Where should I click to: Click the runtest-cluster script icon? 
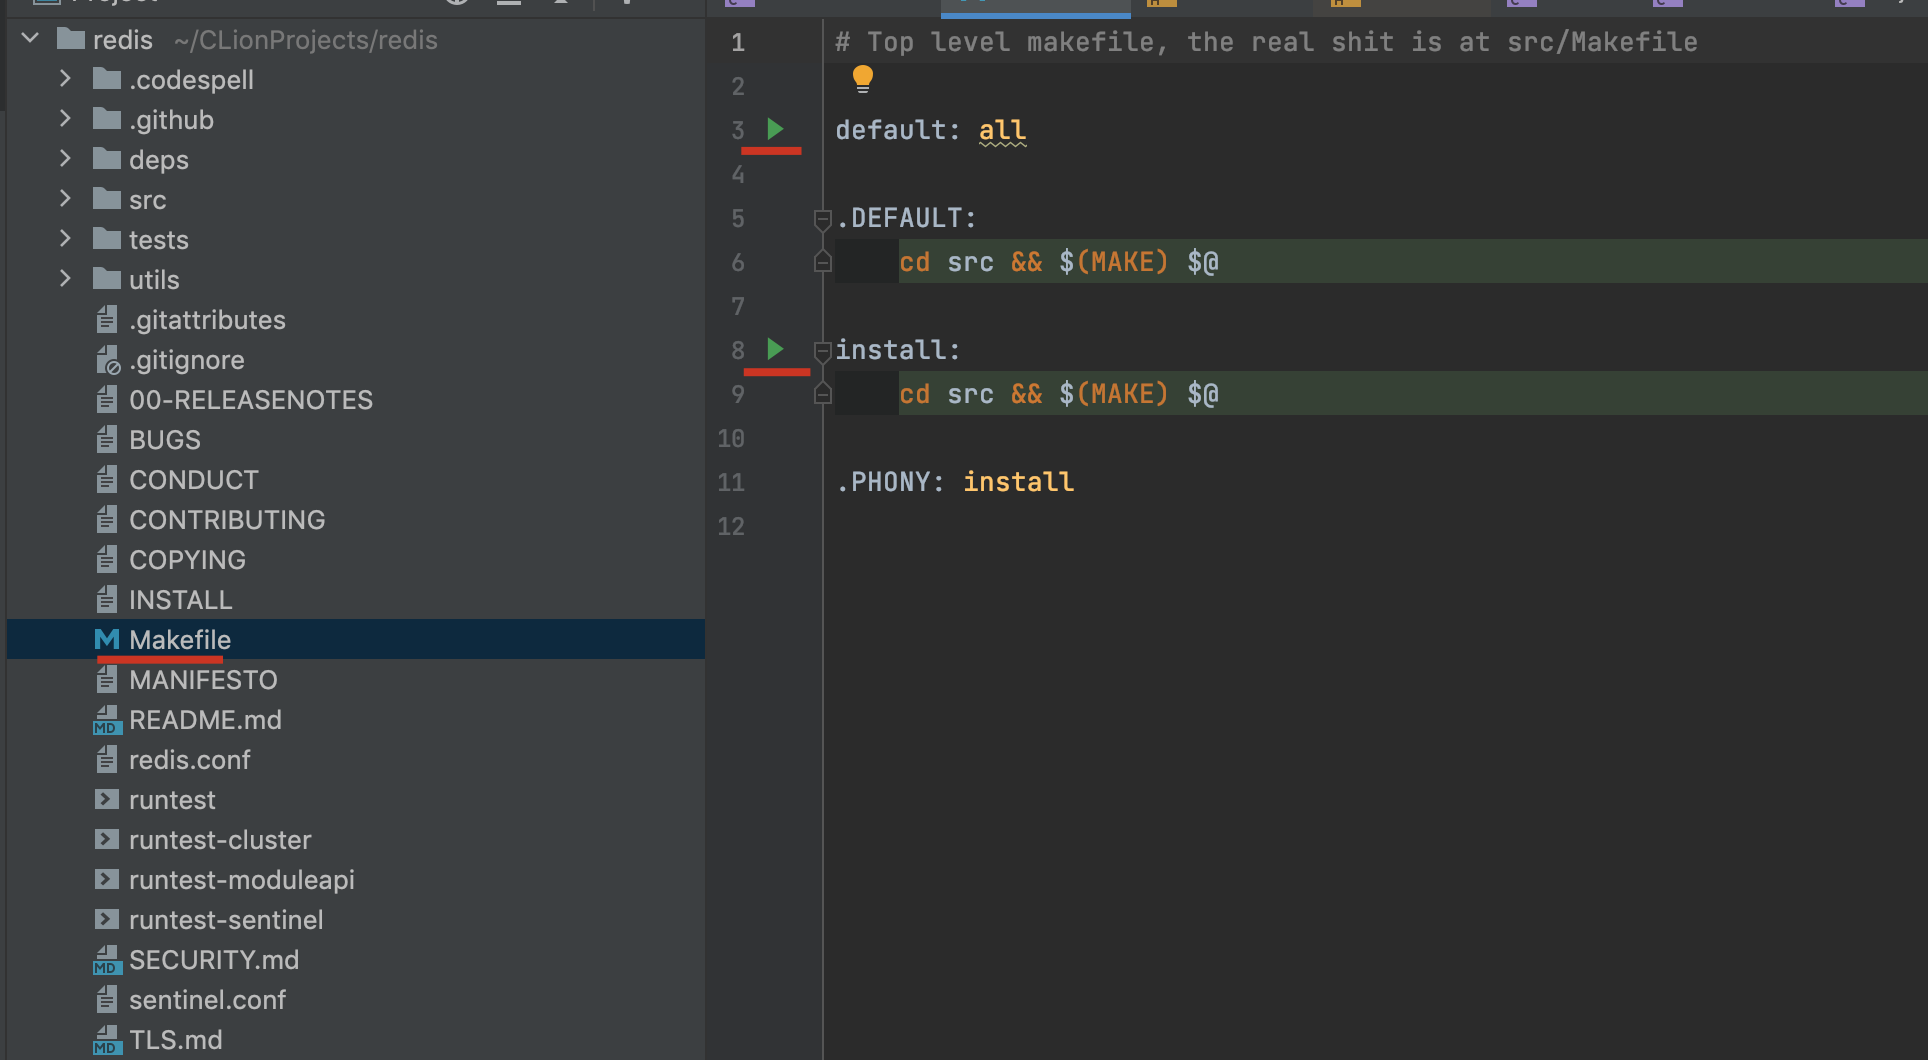coord(107,839)
